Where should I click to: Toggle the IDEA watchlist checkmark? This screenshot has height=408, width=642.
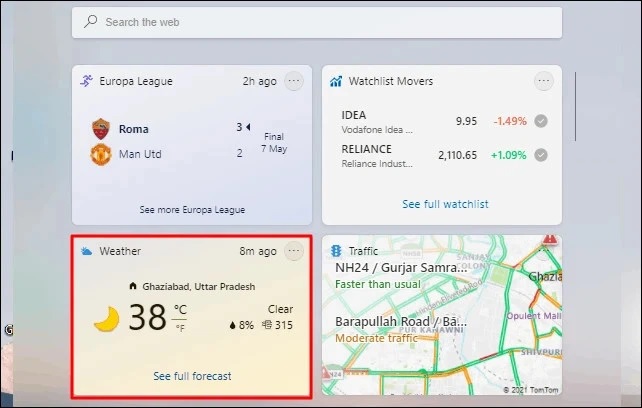(541, 121)
